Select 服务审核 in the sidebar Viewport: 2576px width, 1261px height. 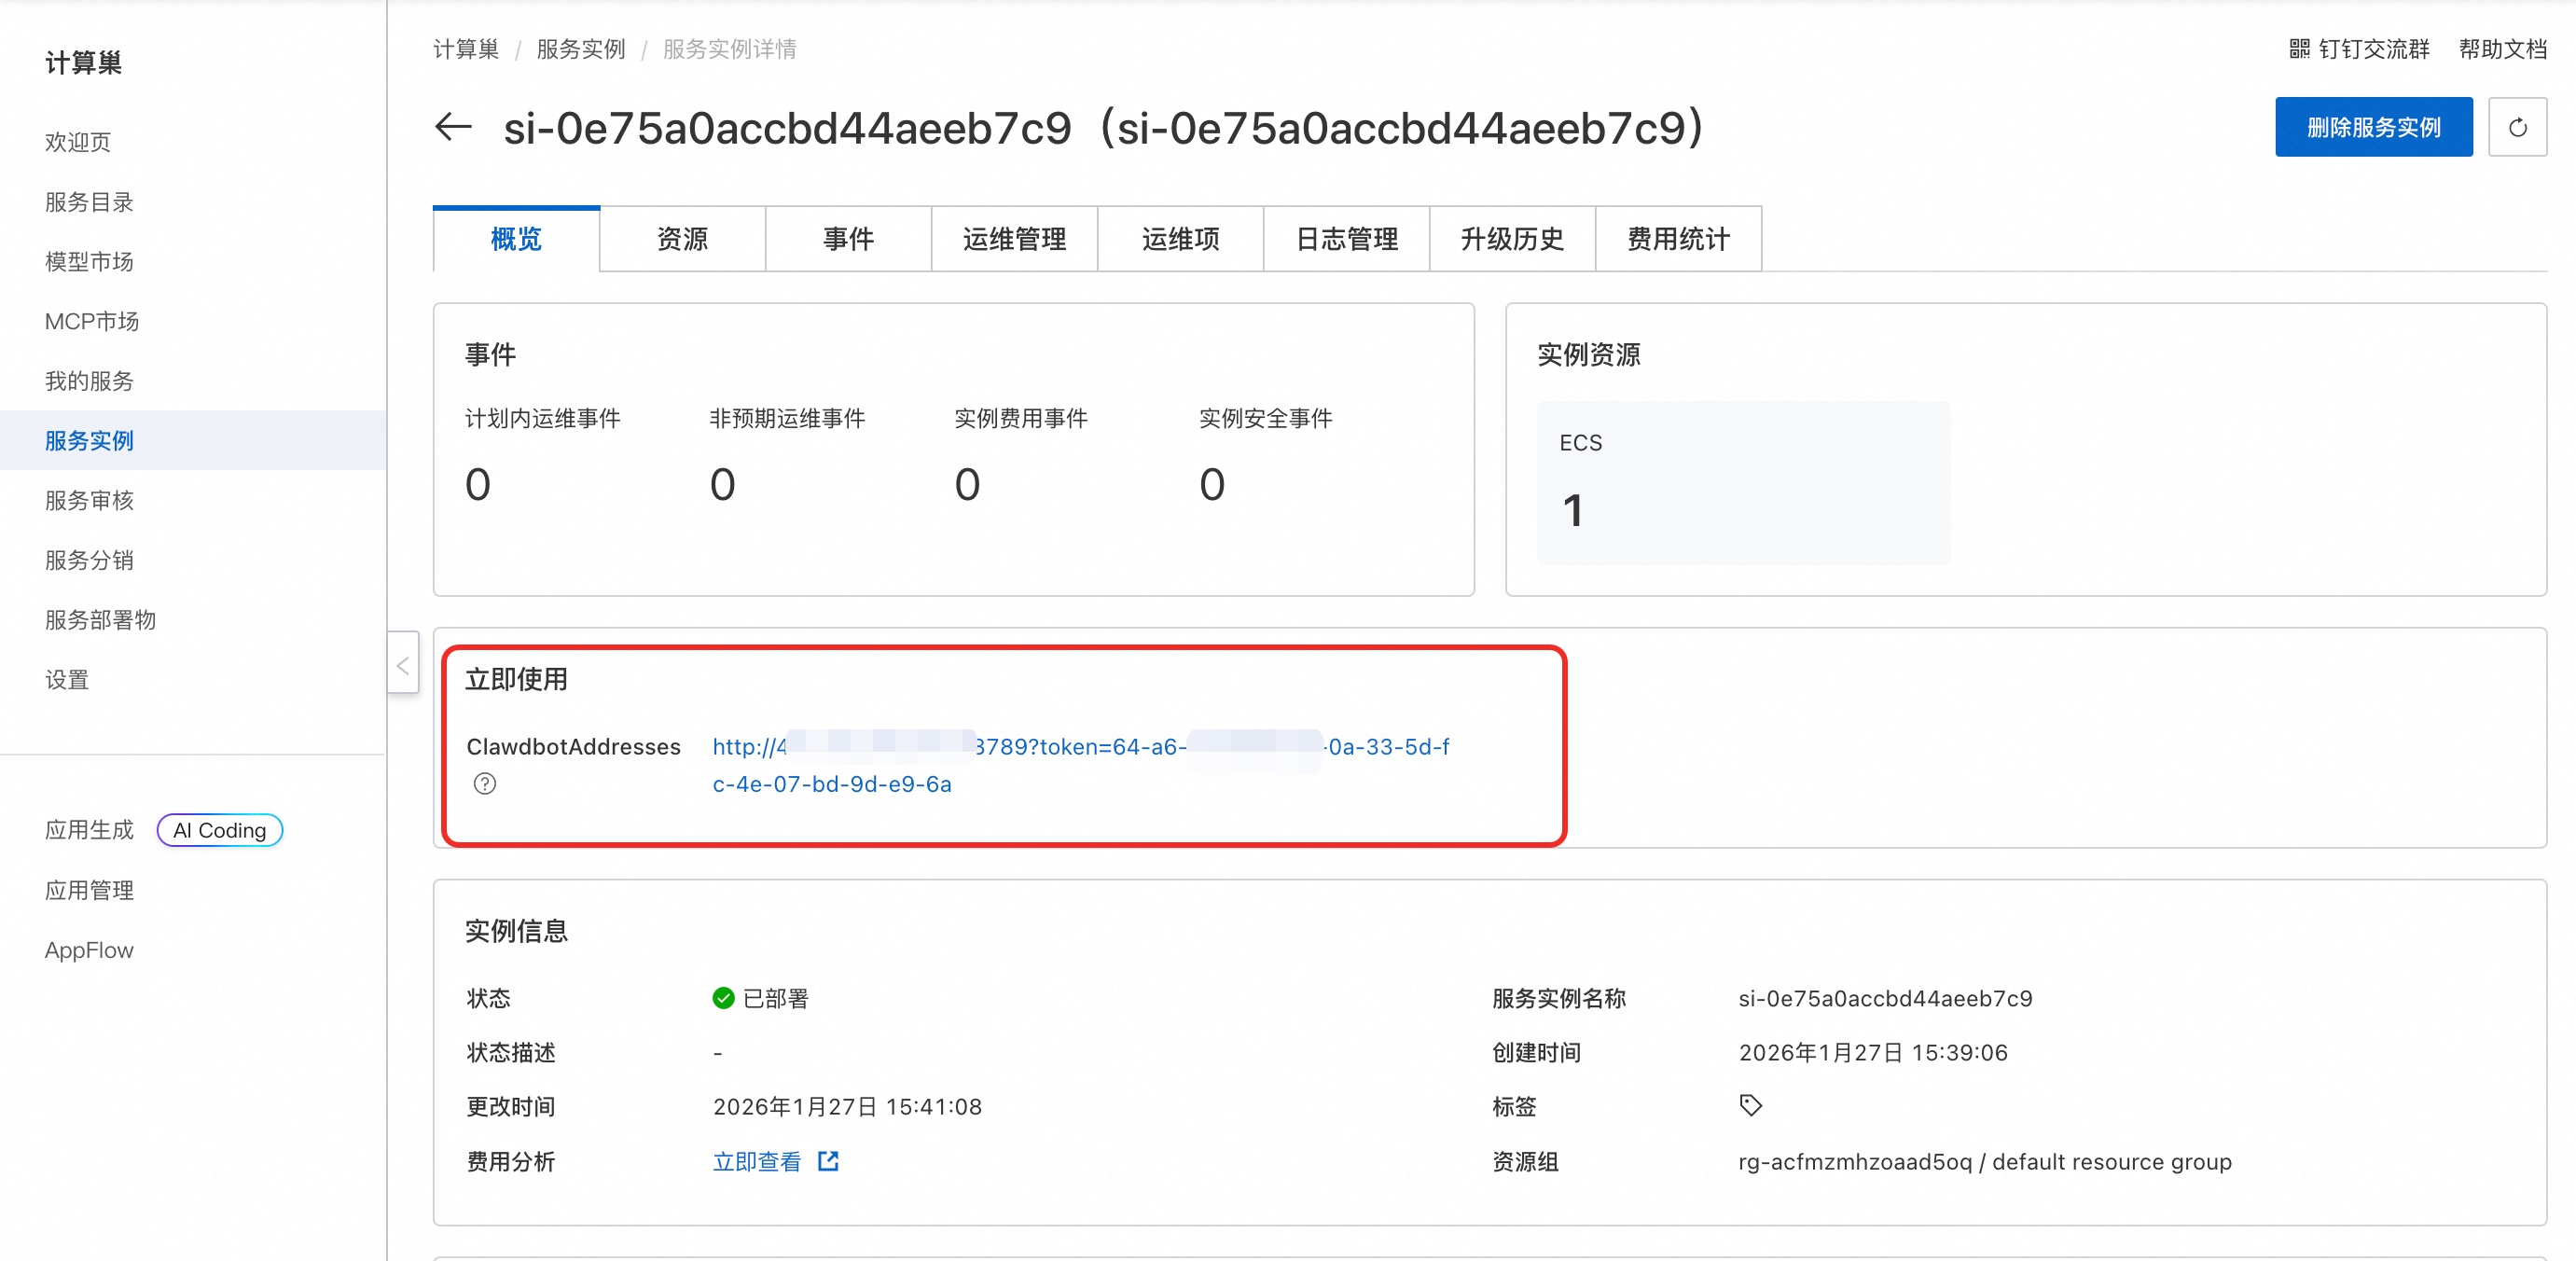tap(89, 500)
